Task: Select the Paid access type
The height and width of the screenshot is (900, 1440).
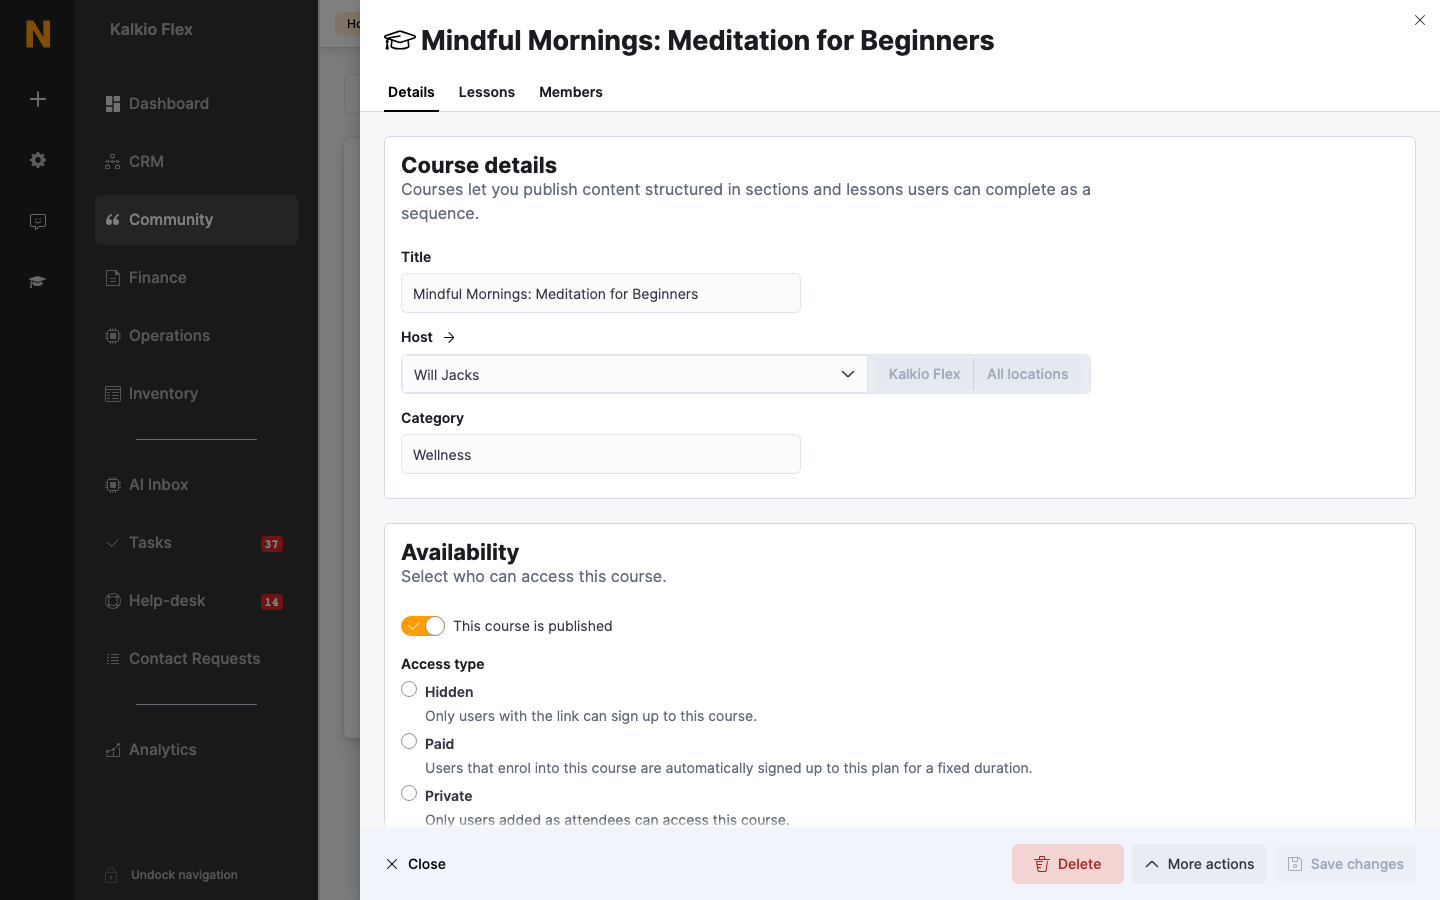Action: (x=409, y=741)
